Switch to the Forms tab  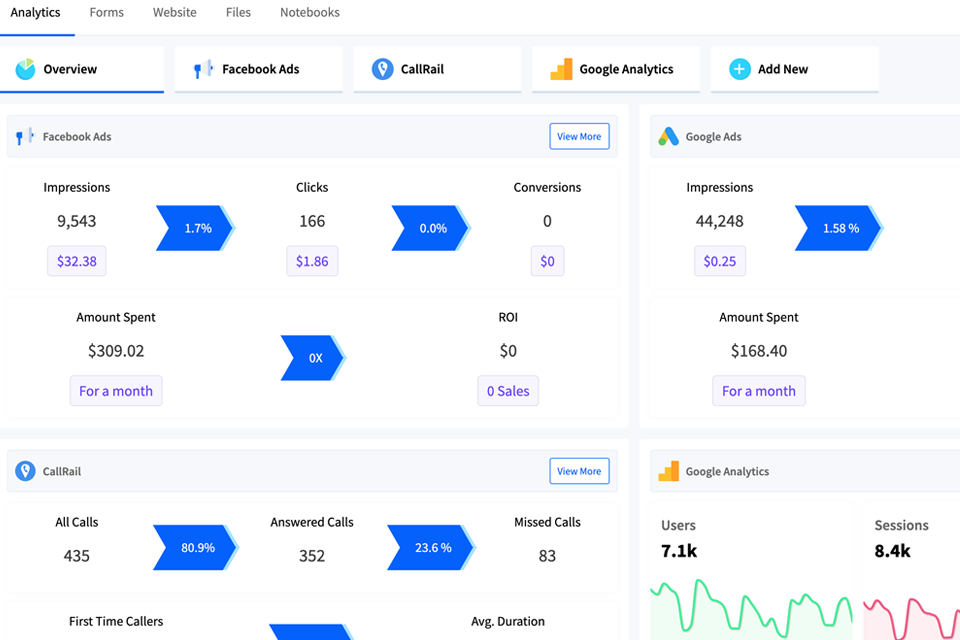tap(106, 13)
